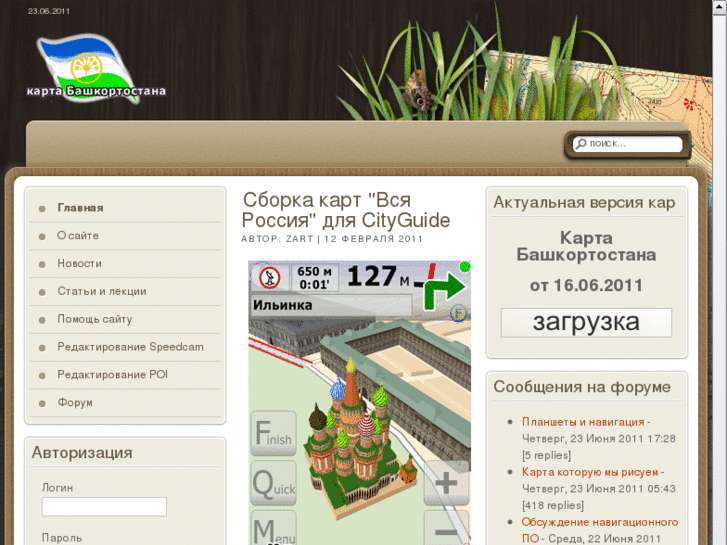Screen dimensions: 727x545
Task: Open Редактирование Speedcam page
Action: tap(130, 347)
